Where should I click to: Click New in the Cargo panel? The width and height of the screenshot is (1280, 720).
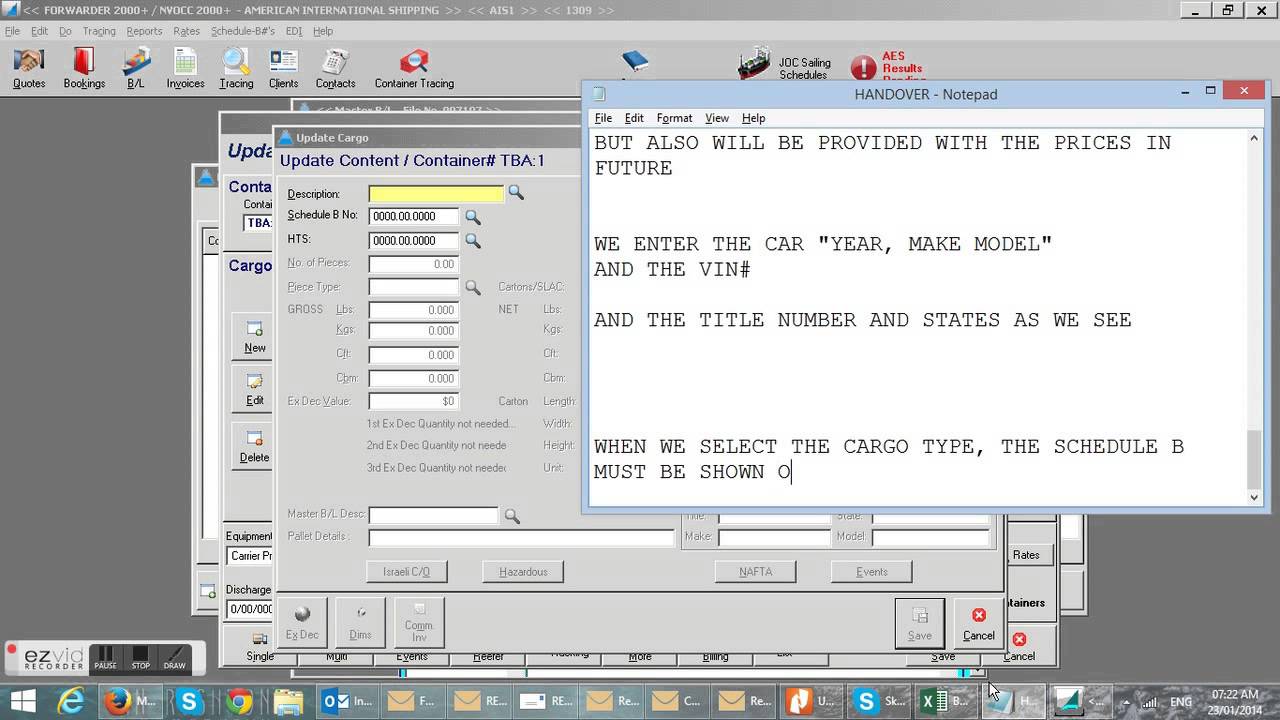point(255,338)
